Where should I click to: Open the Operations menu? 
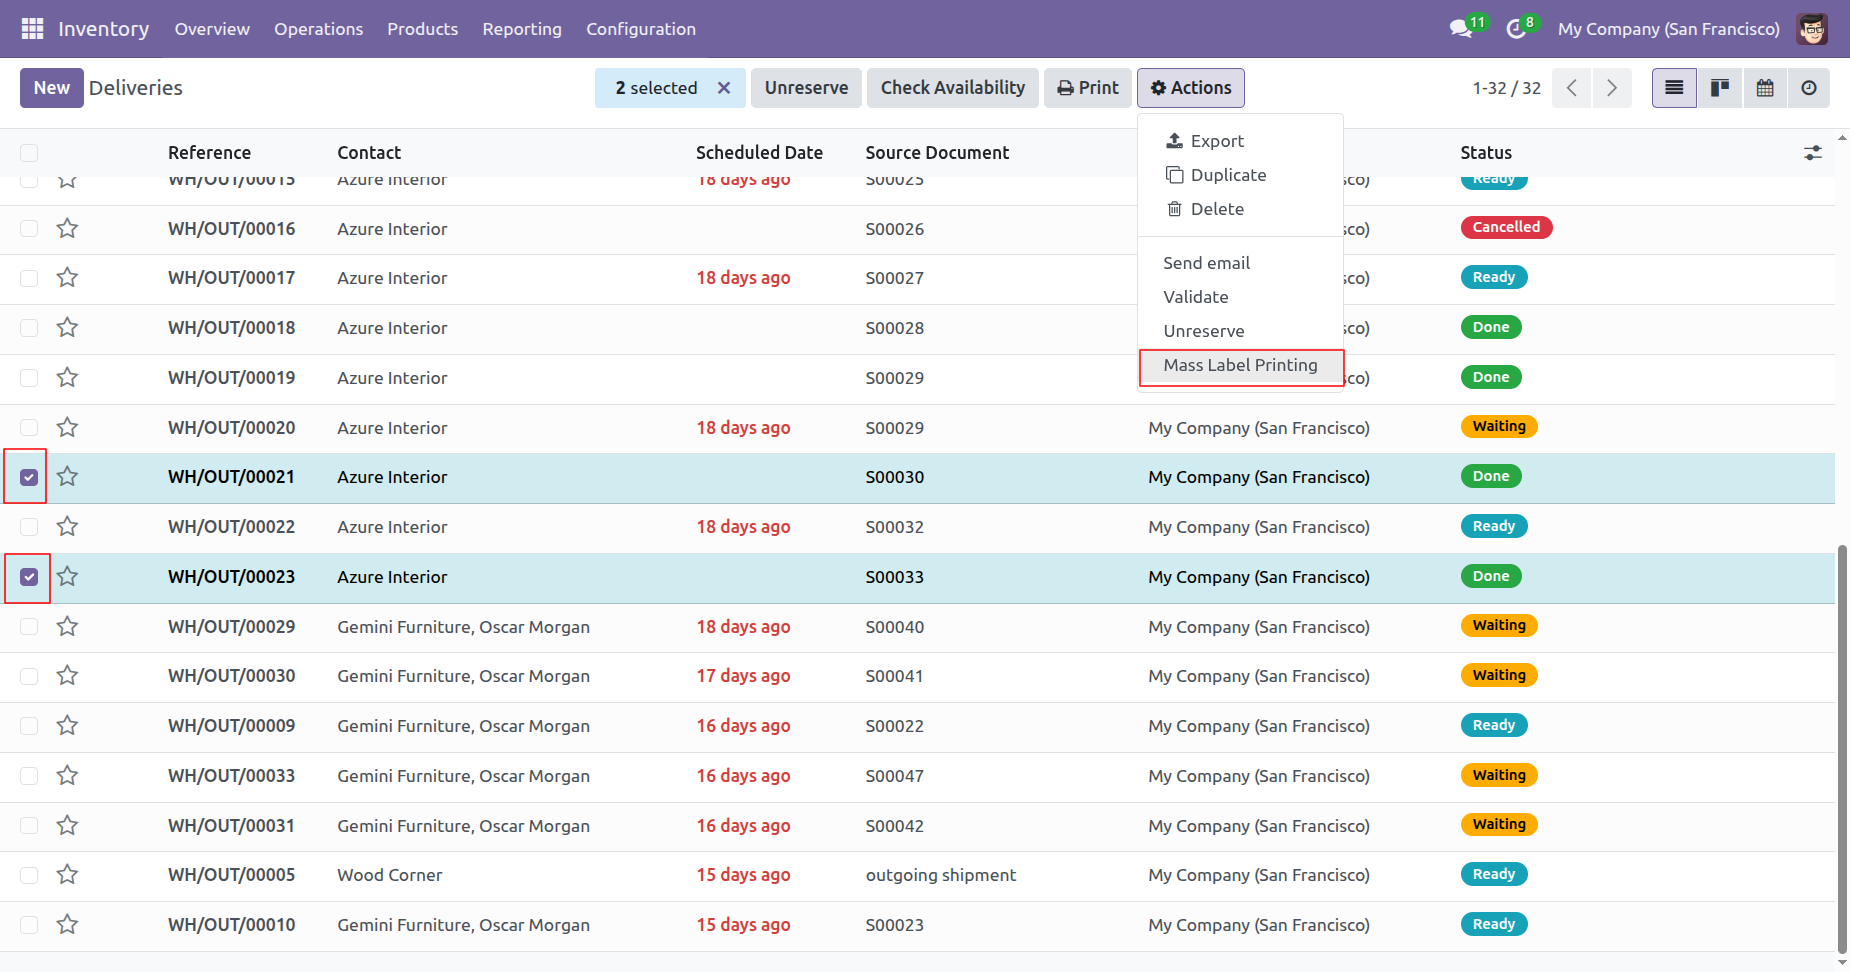coord(318,29)
